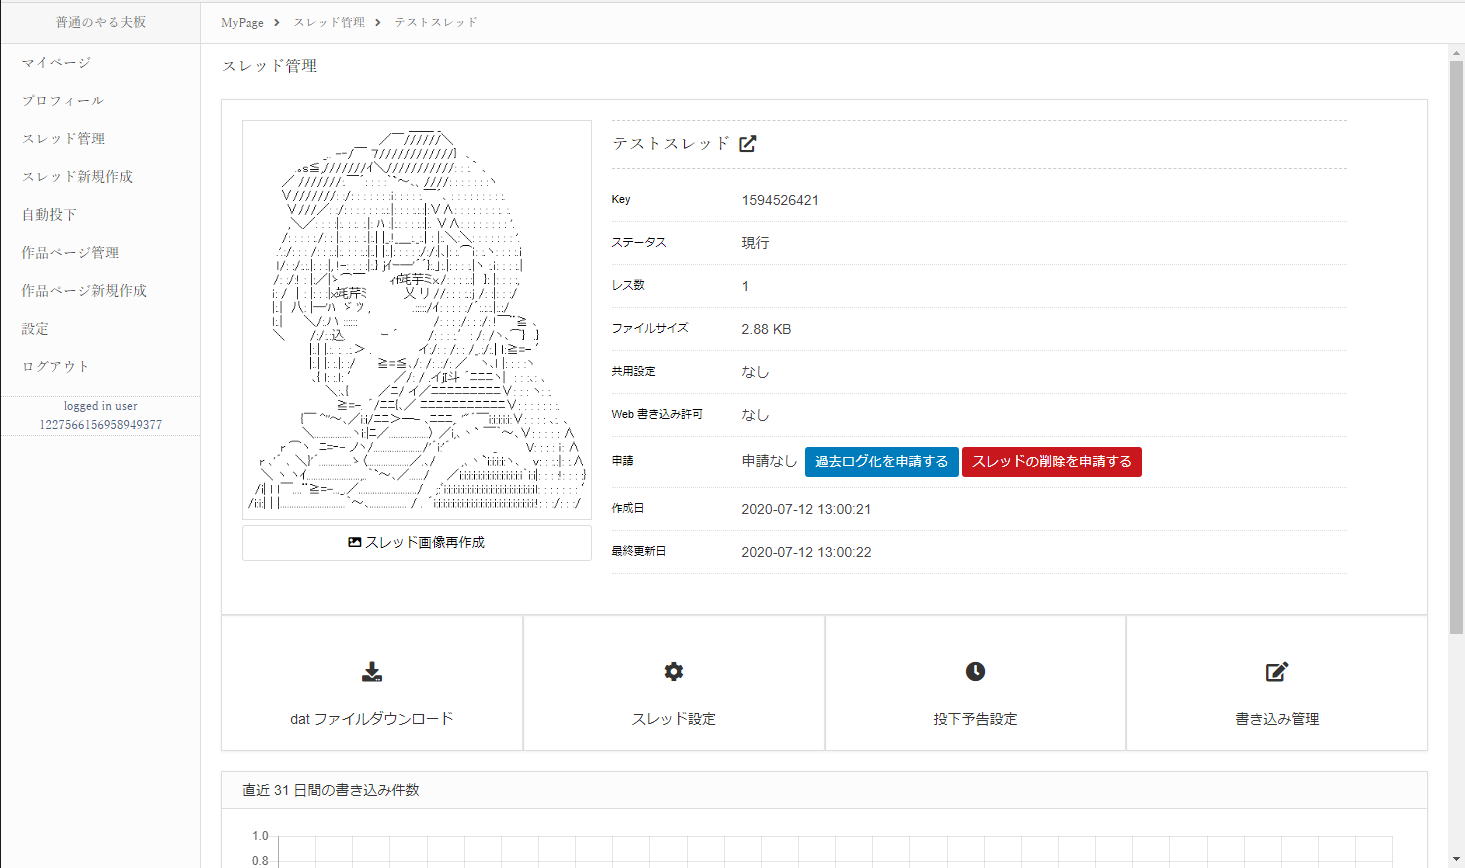This screenshot has height=868, width=1465.
Task: Click the 投下予告設定 clock icon
Action: click(x=975, y=671)
